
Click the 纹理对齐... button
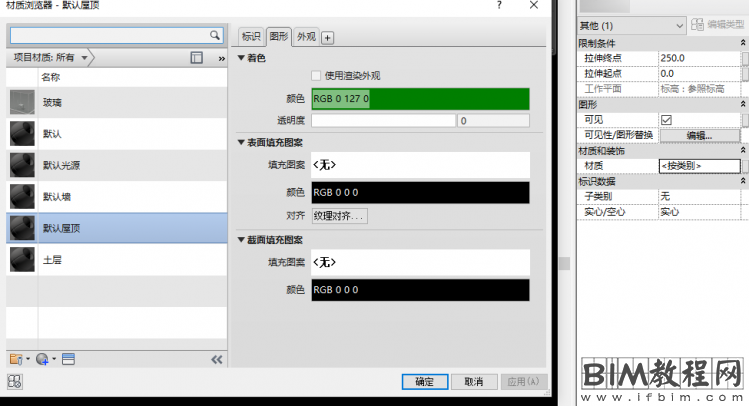[x=339, y=216]
